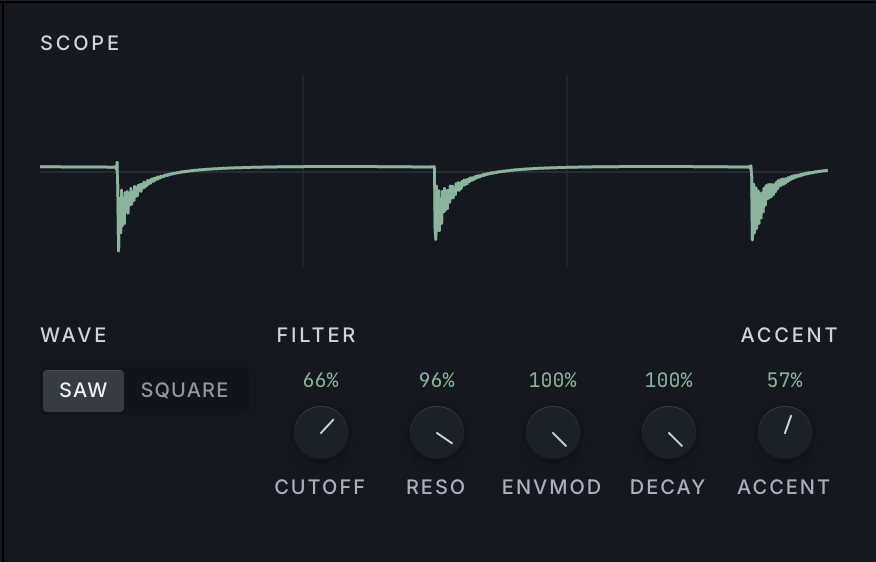The height and width of the screenshot is (562, 876).
Task: Click the 100% value above DECAY
Action: (669, 380)
